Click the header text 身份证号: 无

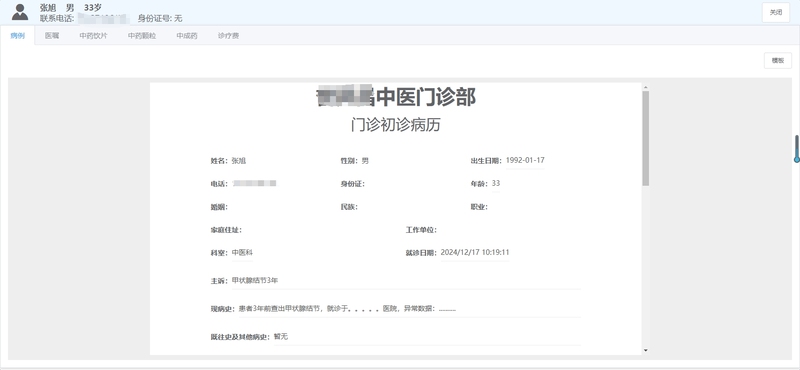[x=160, y=18]
